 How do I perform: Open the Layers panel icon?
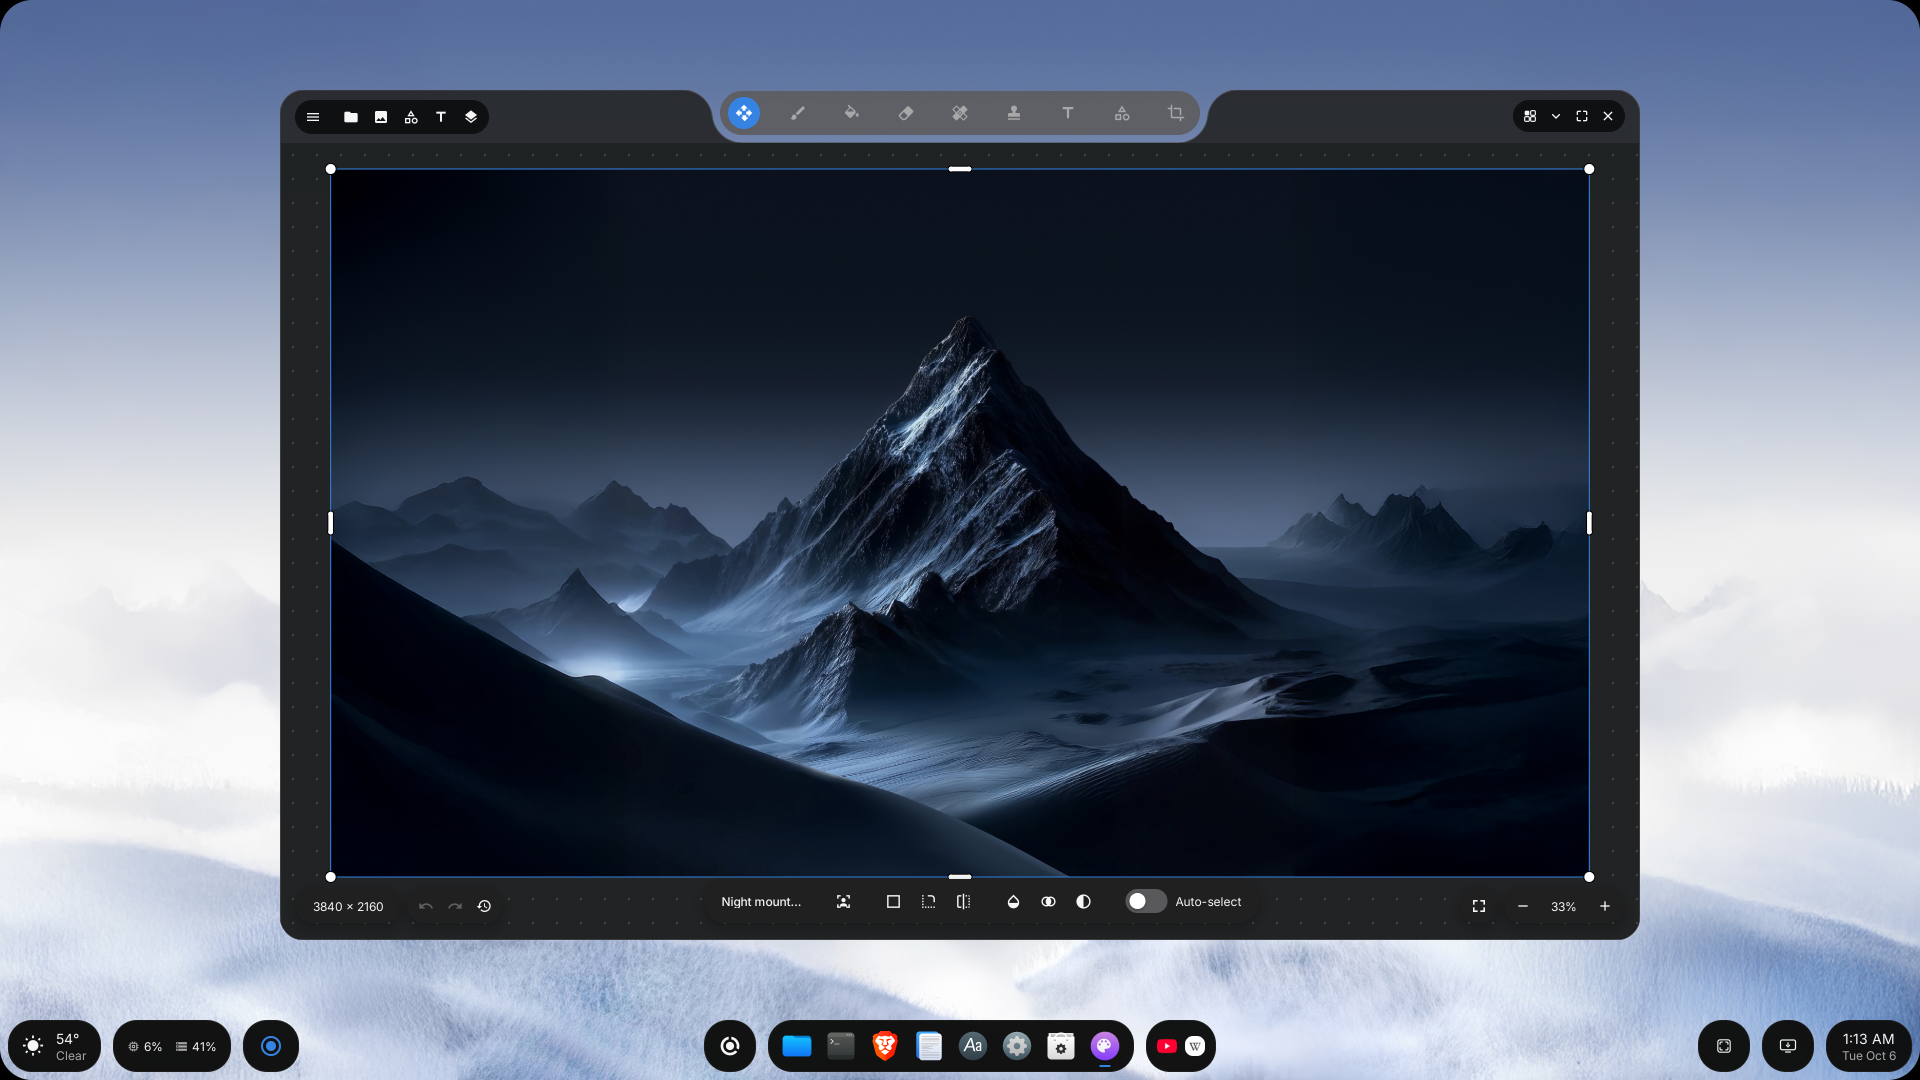pos(471,117)
